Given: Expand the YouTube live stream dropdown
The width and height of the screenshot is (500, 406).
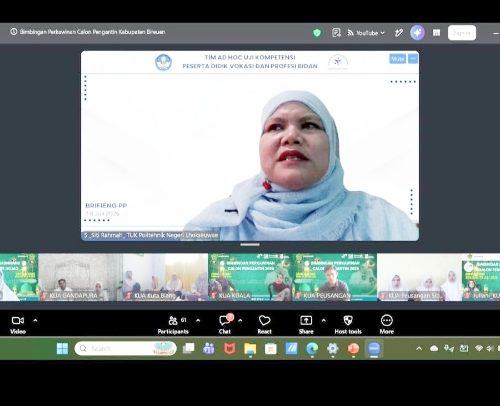Looking at the screenshot, I should tap(366, 33).
